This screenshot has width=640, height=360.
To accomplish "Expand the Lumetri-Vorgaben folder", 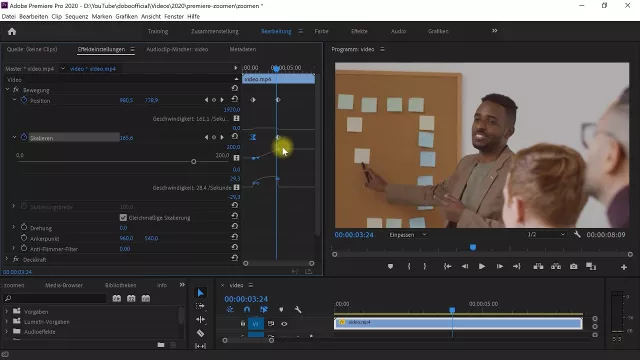I will click(x=7, y=322).
